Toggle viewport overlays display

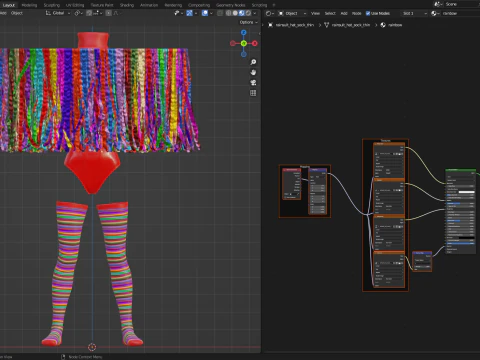pos(205,13)
